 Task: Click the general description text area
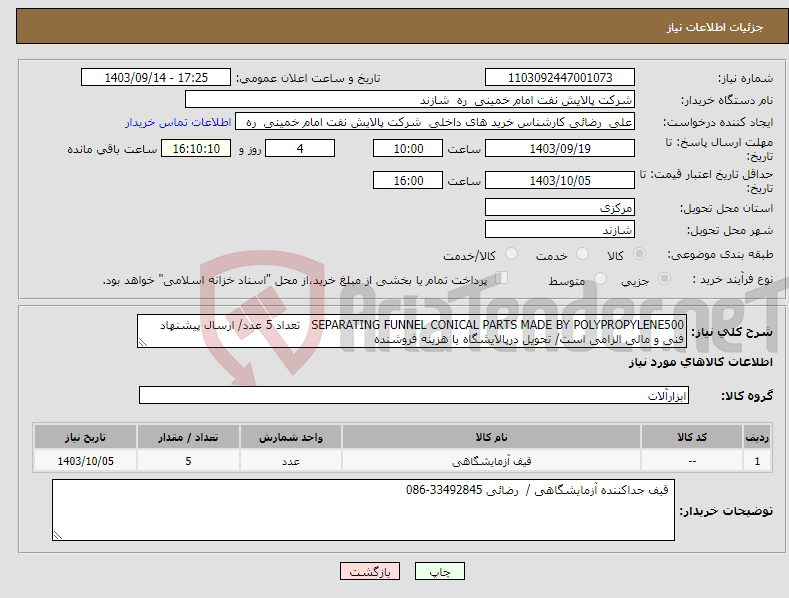click(412, 332)
